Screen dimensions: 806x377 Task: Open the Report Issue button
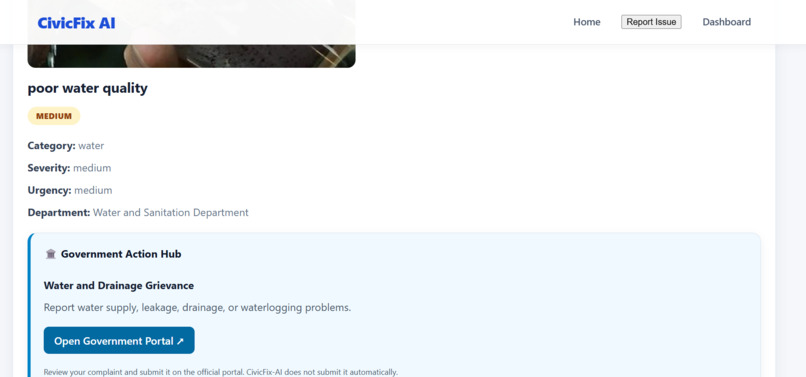[651, 22]
